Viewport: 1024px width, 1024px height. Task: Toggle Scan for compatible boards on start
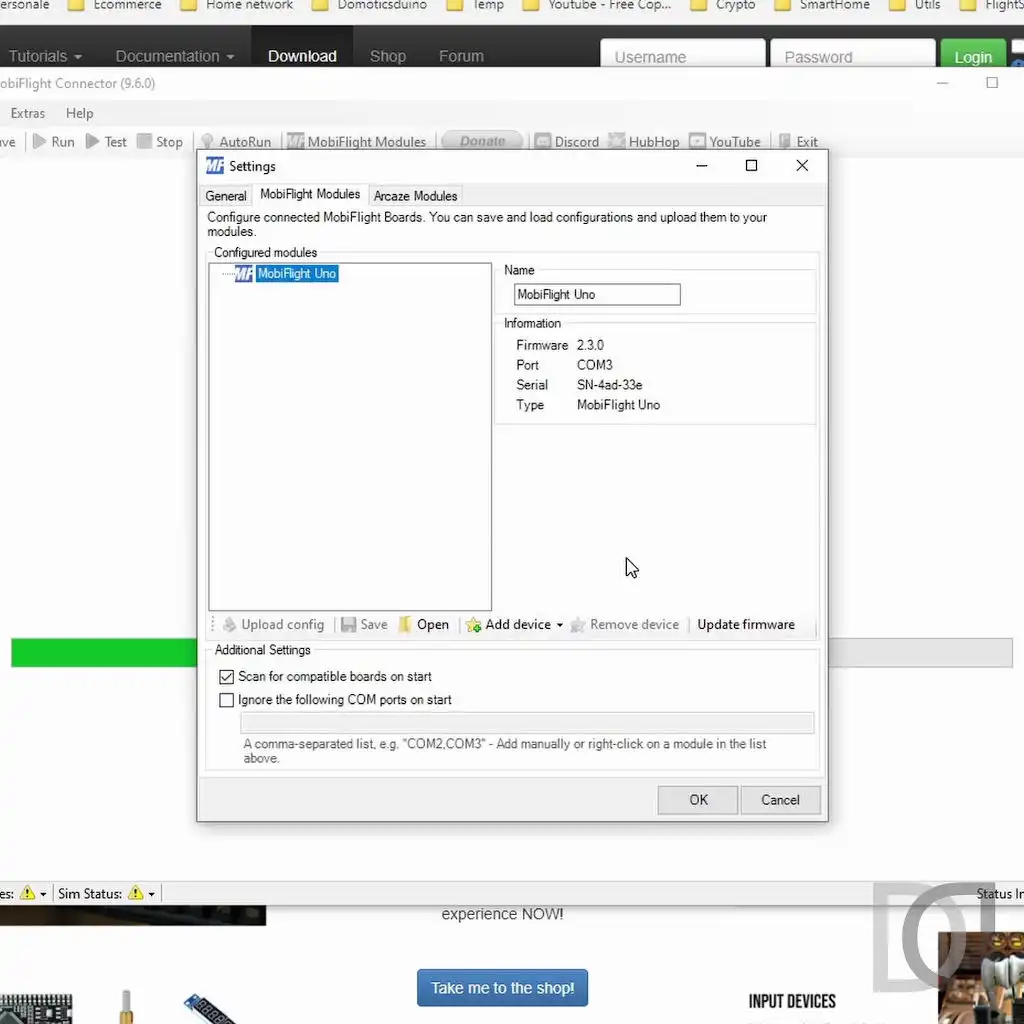click(x=227, y=677)
